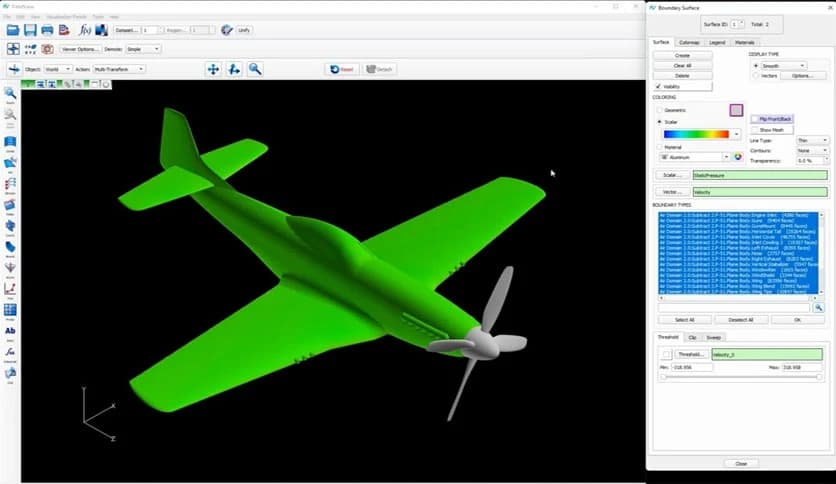Switch to the Sweep tab
This screenshot has height=484, width=836.
pos(713,337)
